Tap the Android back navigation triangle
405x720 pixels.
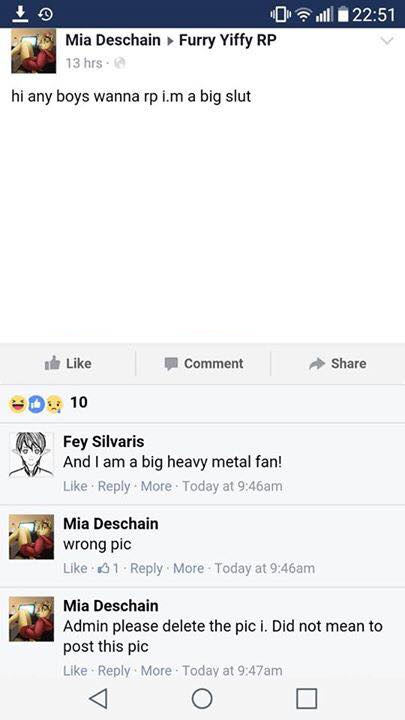98,699
